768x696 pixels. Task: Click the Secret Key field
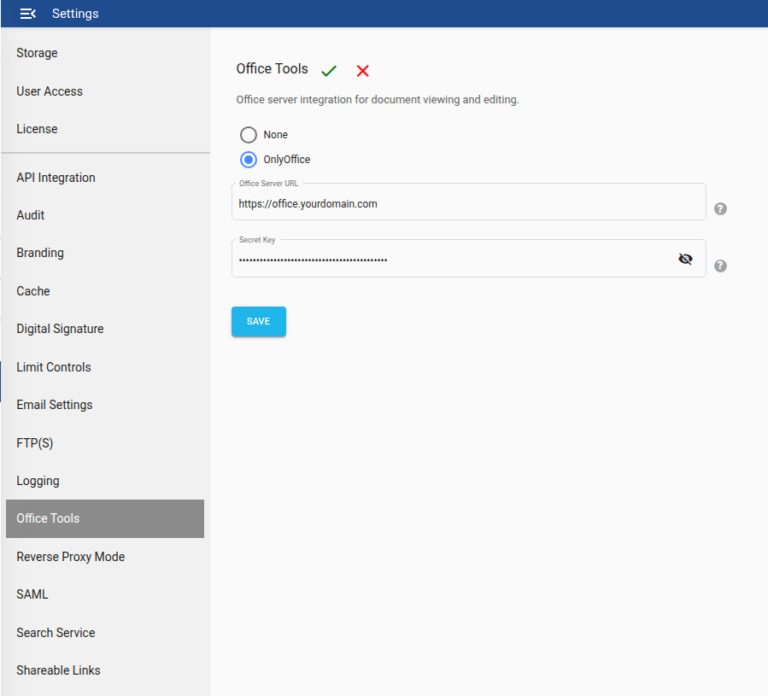click(x=469, y=258)
